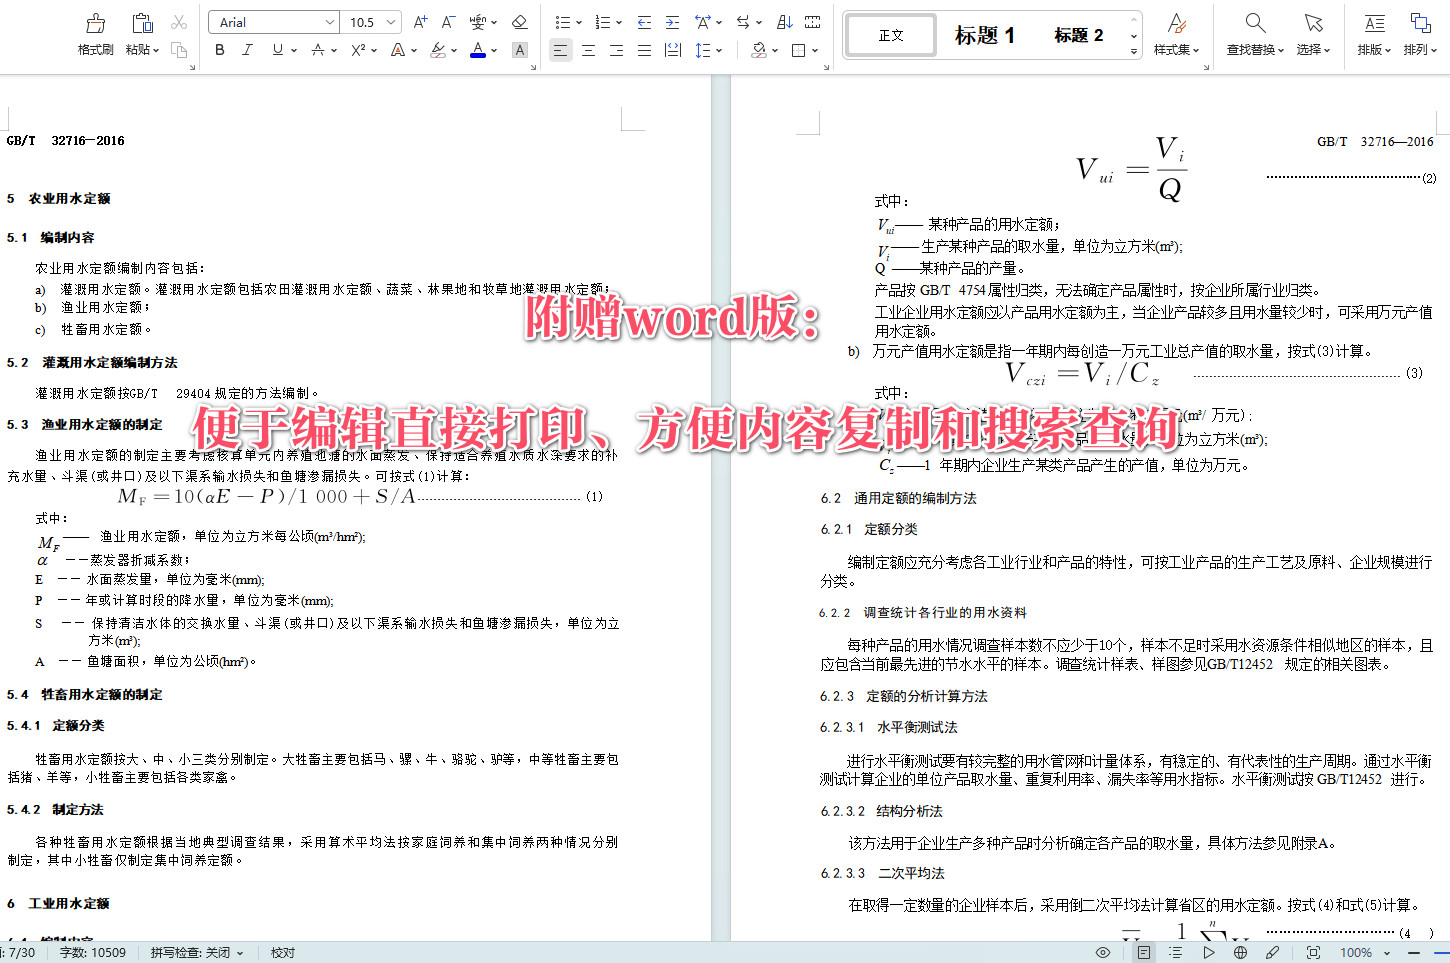Select the 正文 style entry
This screenshot has width=1450, height=963.
pos(889,34)
